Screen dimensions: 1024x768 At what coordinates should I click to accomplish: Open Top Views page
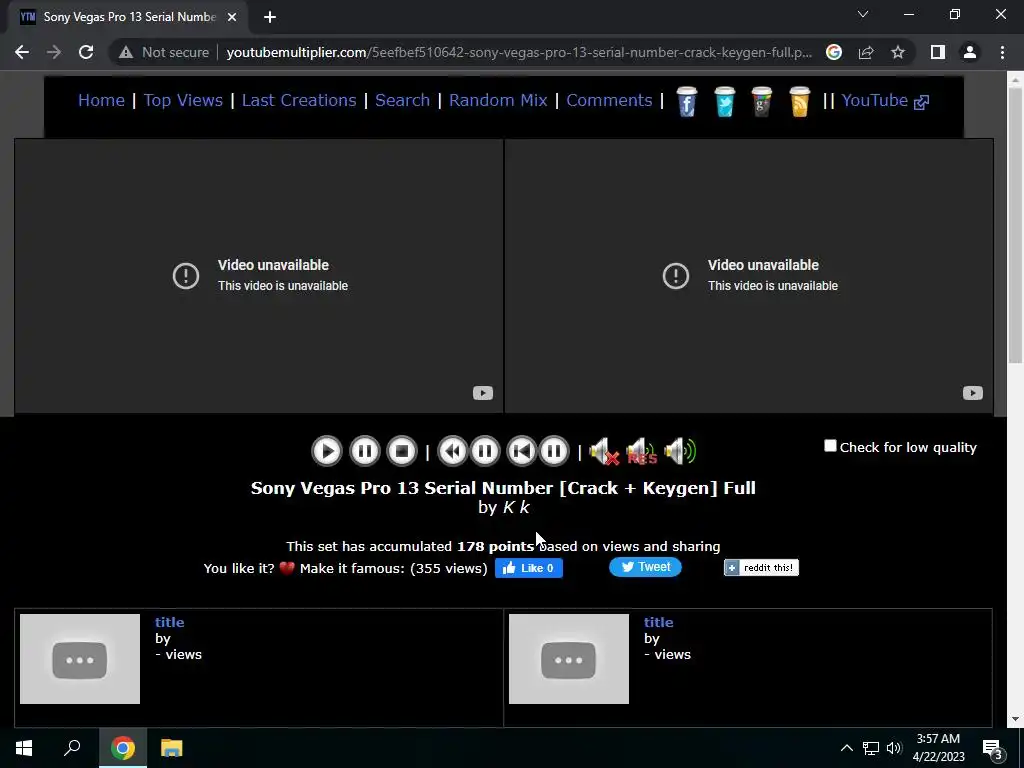coord(184,101)
